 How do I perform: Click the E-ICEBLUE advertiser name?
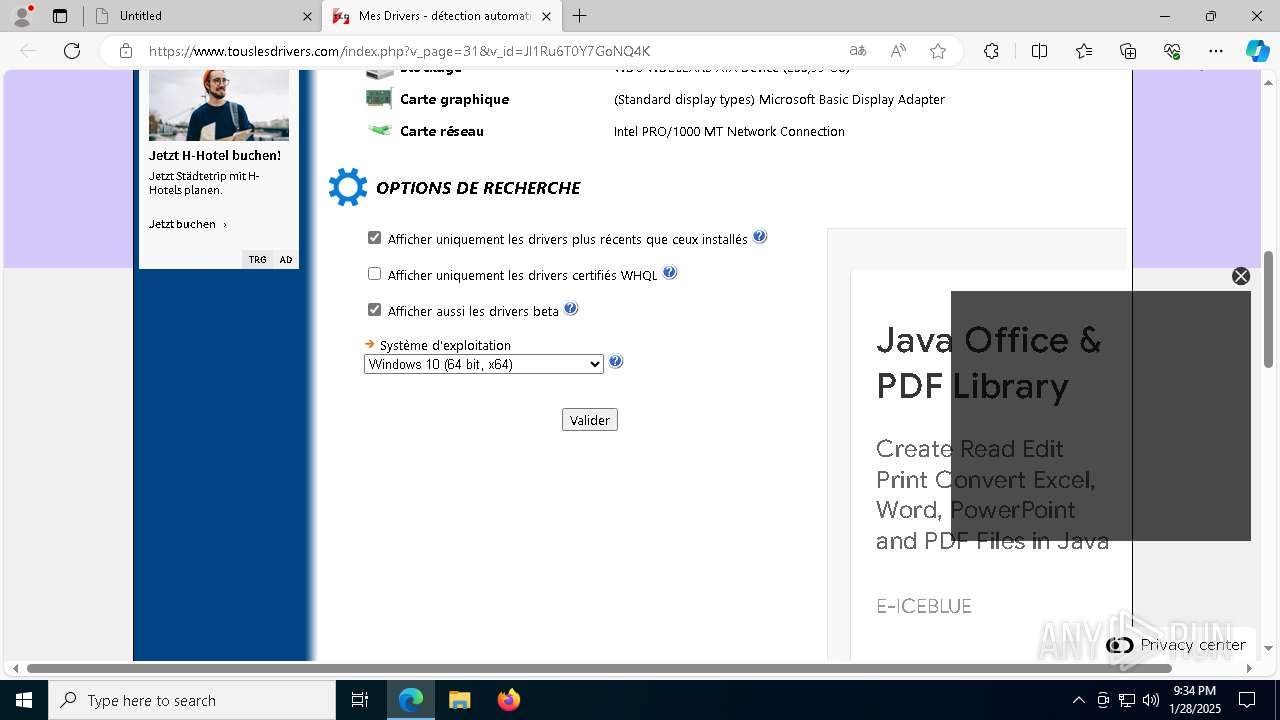(924, 605)
